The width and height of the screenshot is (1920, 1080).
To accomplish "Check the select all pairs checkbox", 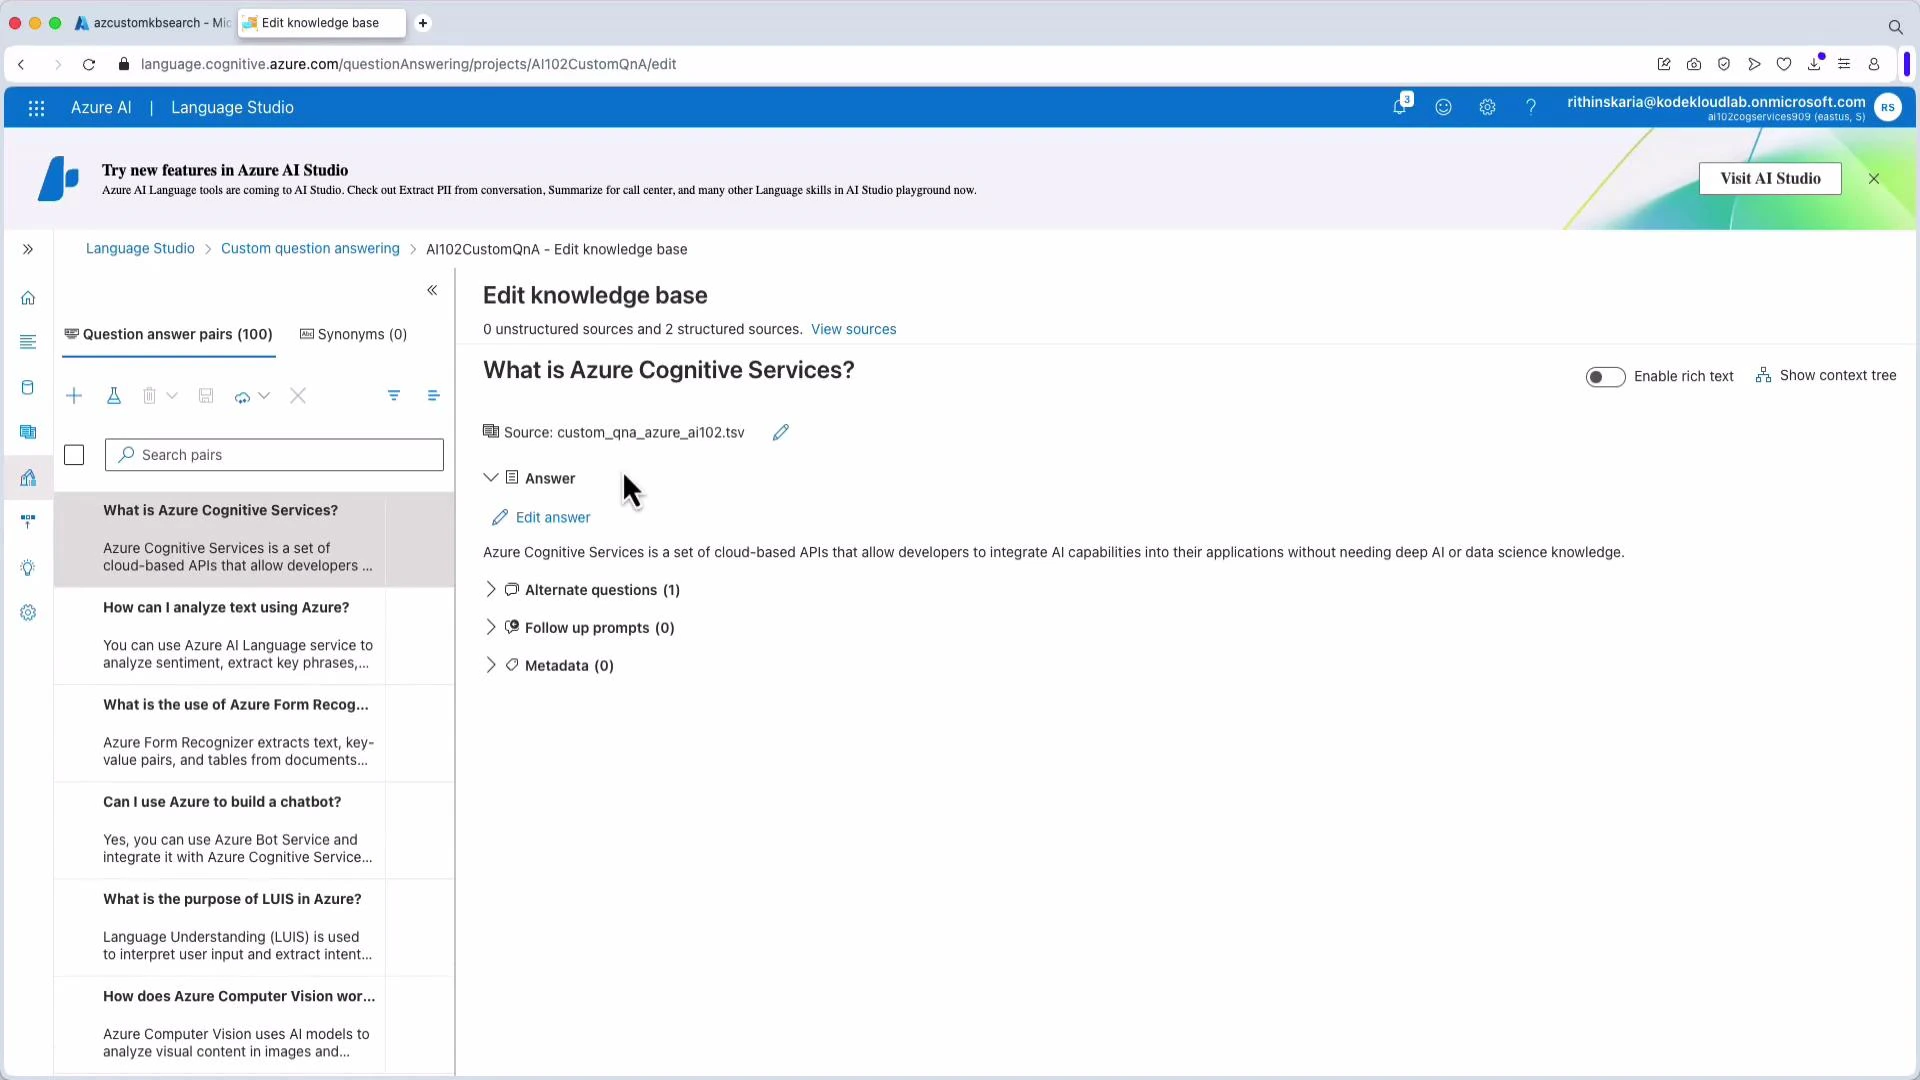I will click(x=74, y=455).
